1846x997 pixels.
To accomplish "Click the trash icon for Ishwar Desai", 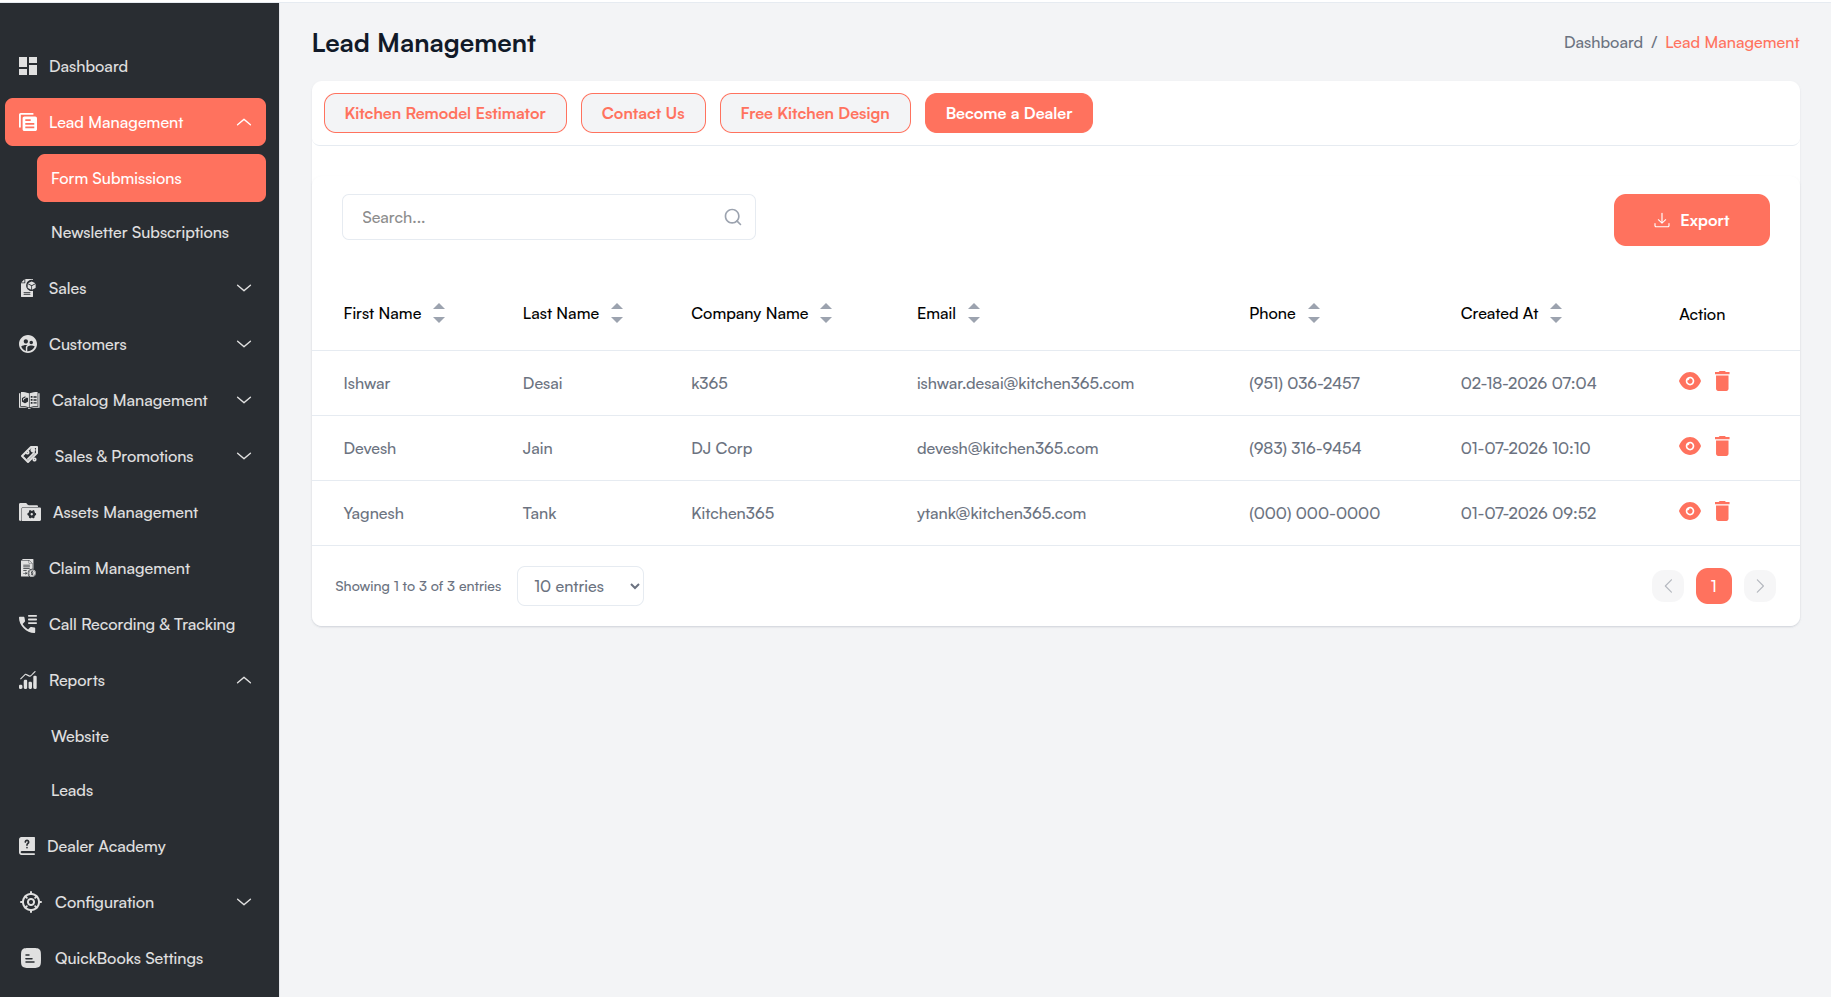I will point(1722,381).
